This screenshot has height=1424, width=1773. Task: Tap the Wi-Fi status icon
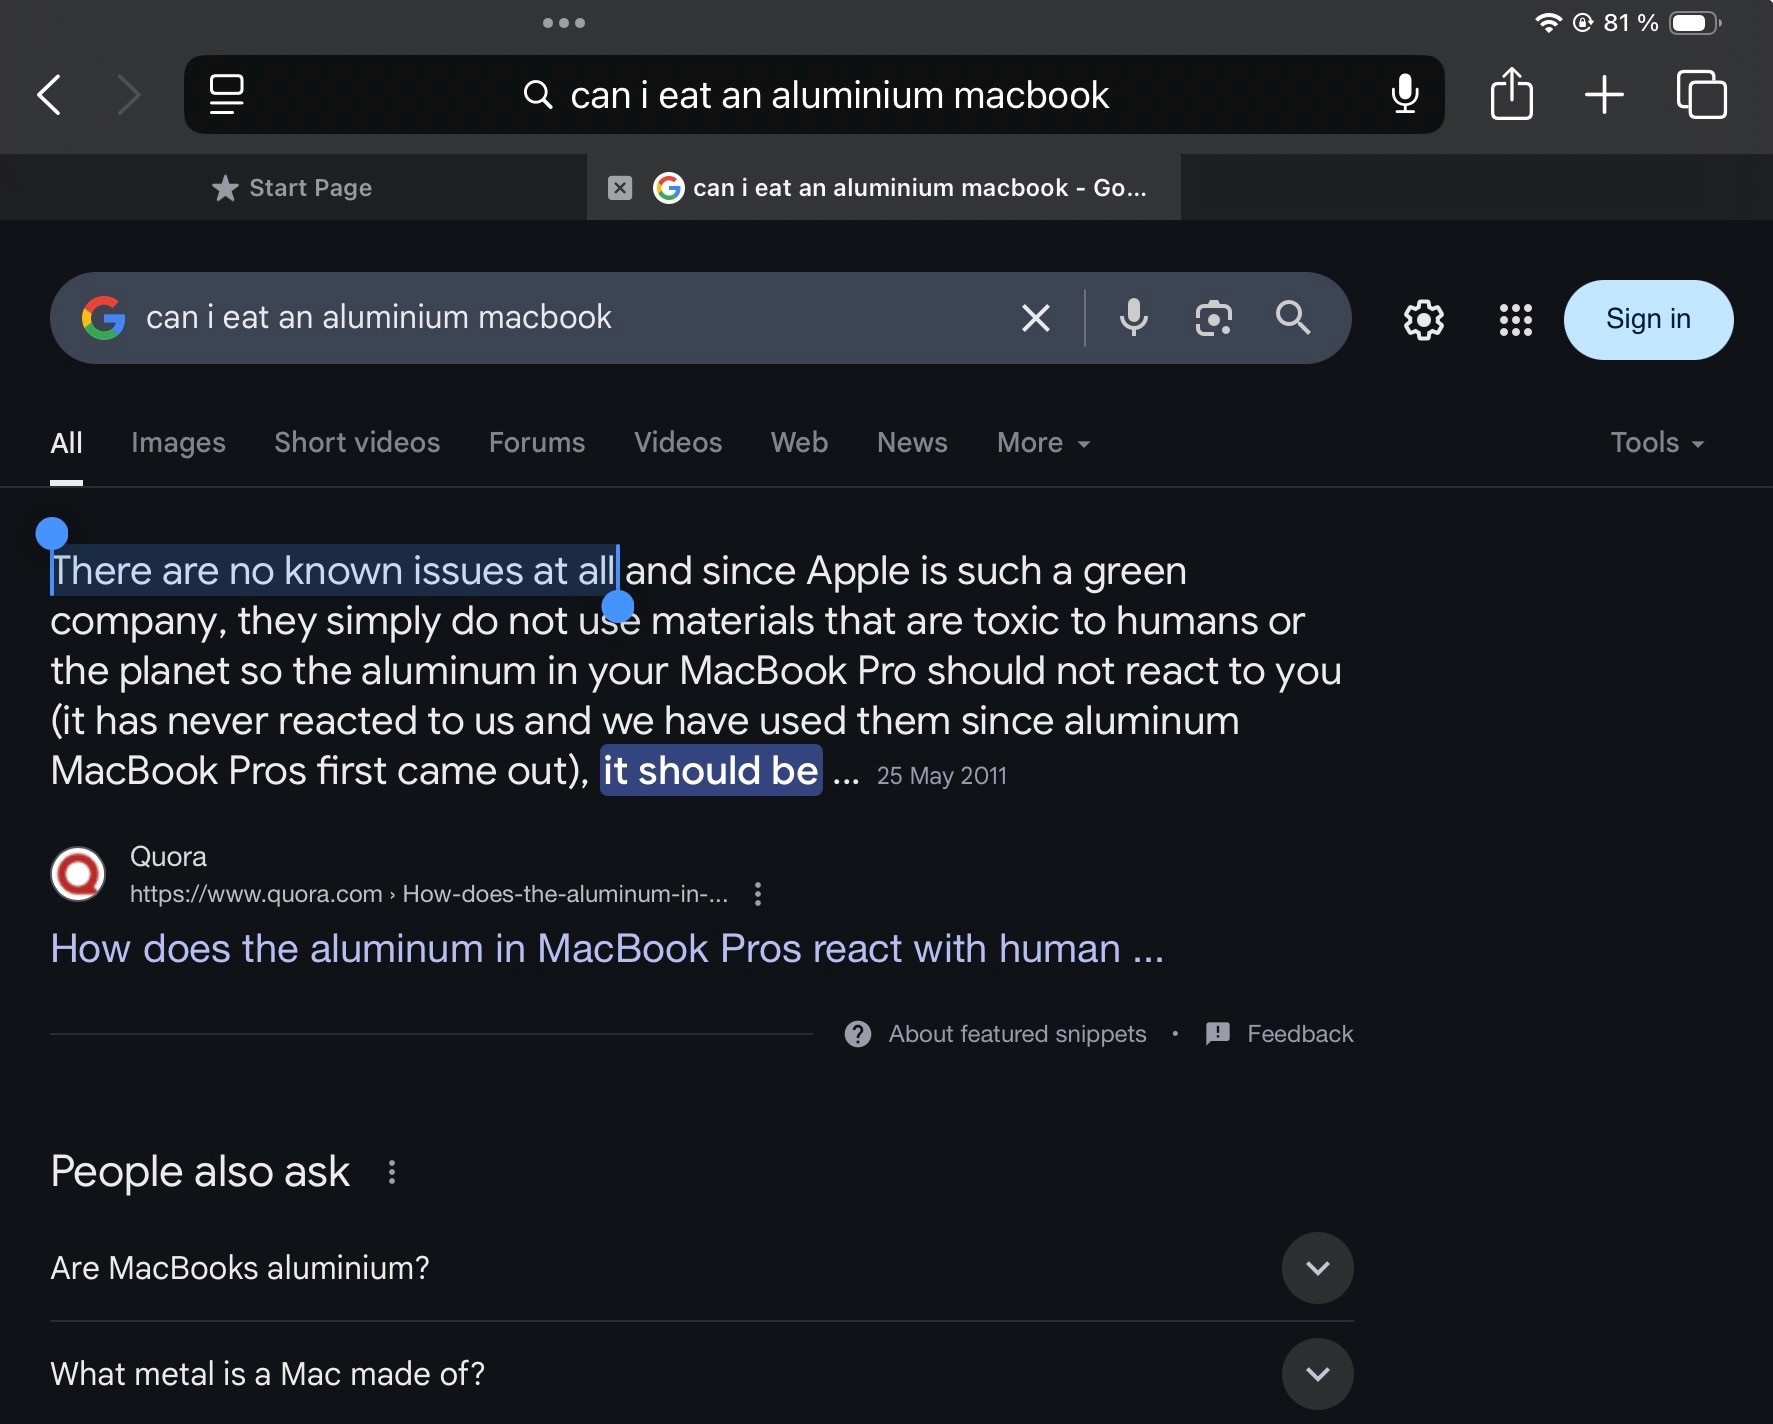[1548, 22]
